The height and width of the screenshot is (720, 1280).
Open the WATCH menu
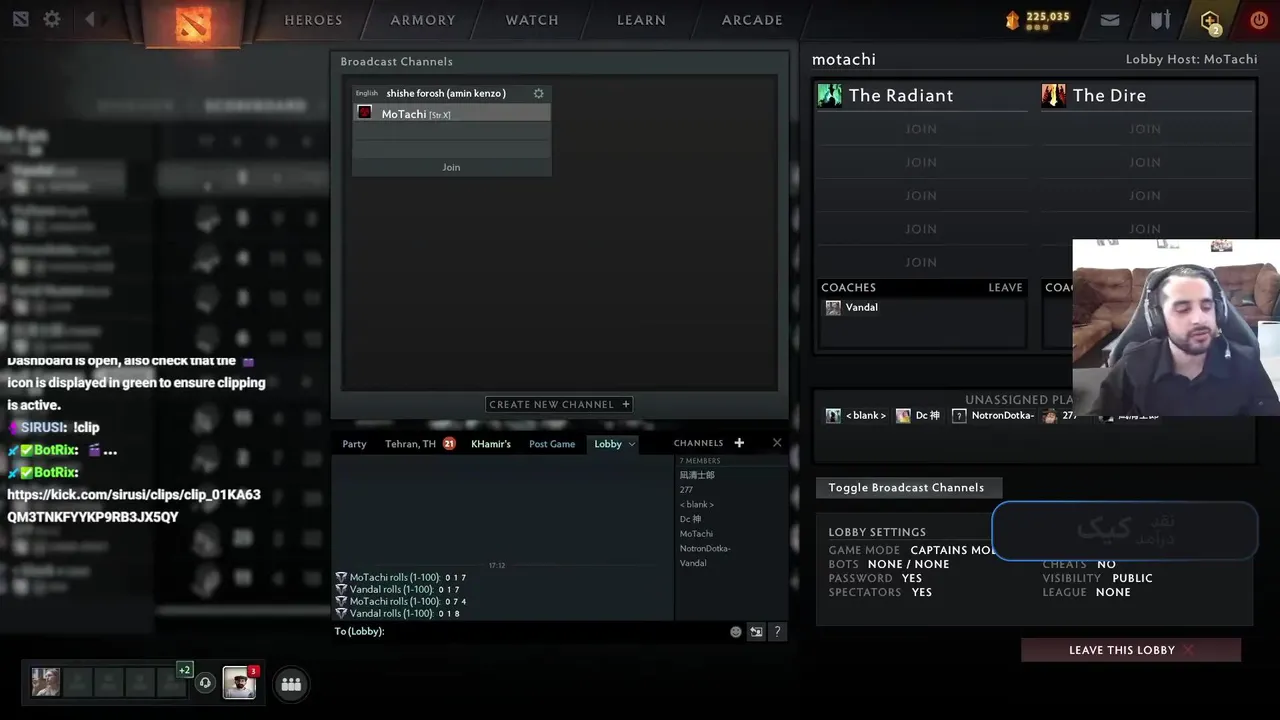pos(532,20)
